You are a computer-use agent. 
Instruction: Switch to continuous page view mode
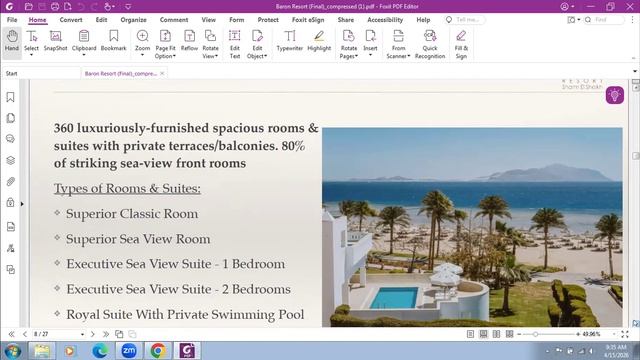tap(483, 334)
